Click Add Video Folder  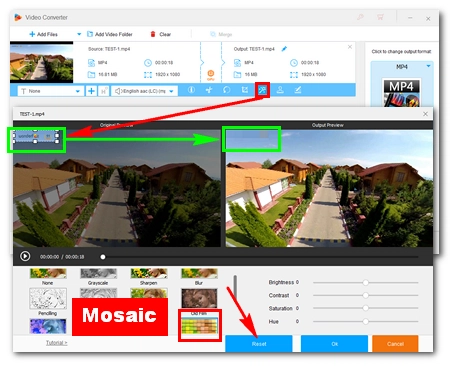(x=110, y=34)
